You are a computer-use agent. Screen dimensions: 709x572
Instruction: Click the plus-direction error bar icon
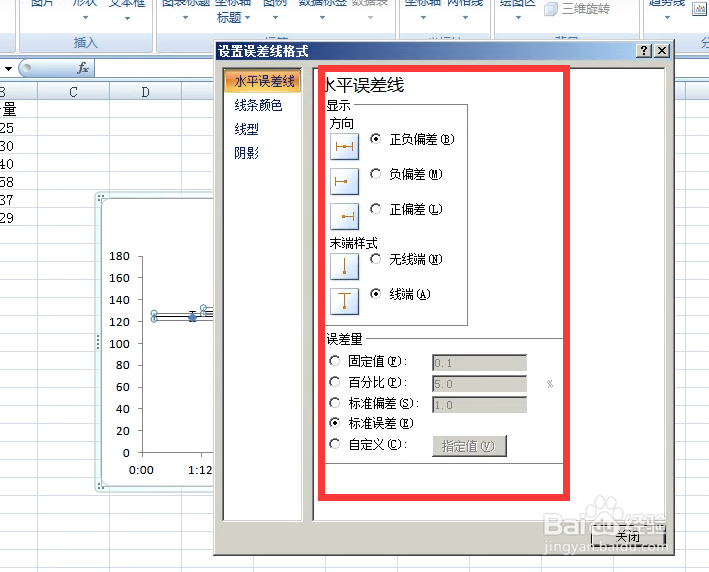click(345, 217)
